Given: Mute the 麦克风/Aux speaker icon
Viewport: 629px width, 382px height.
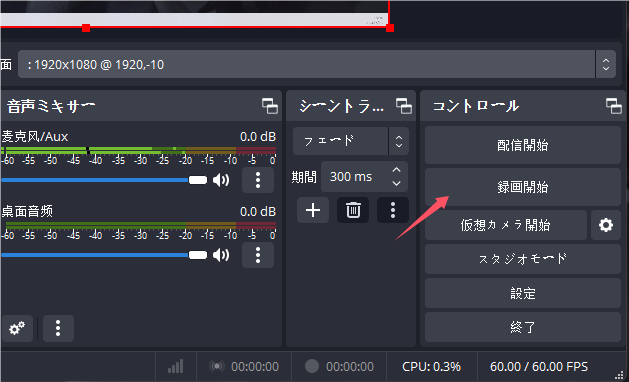Looking at the screenshot, I should [x=221, y=180].
